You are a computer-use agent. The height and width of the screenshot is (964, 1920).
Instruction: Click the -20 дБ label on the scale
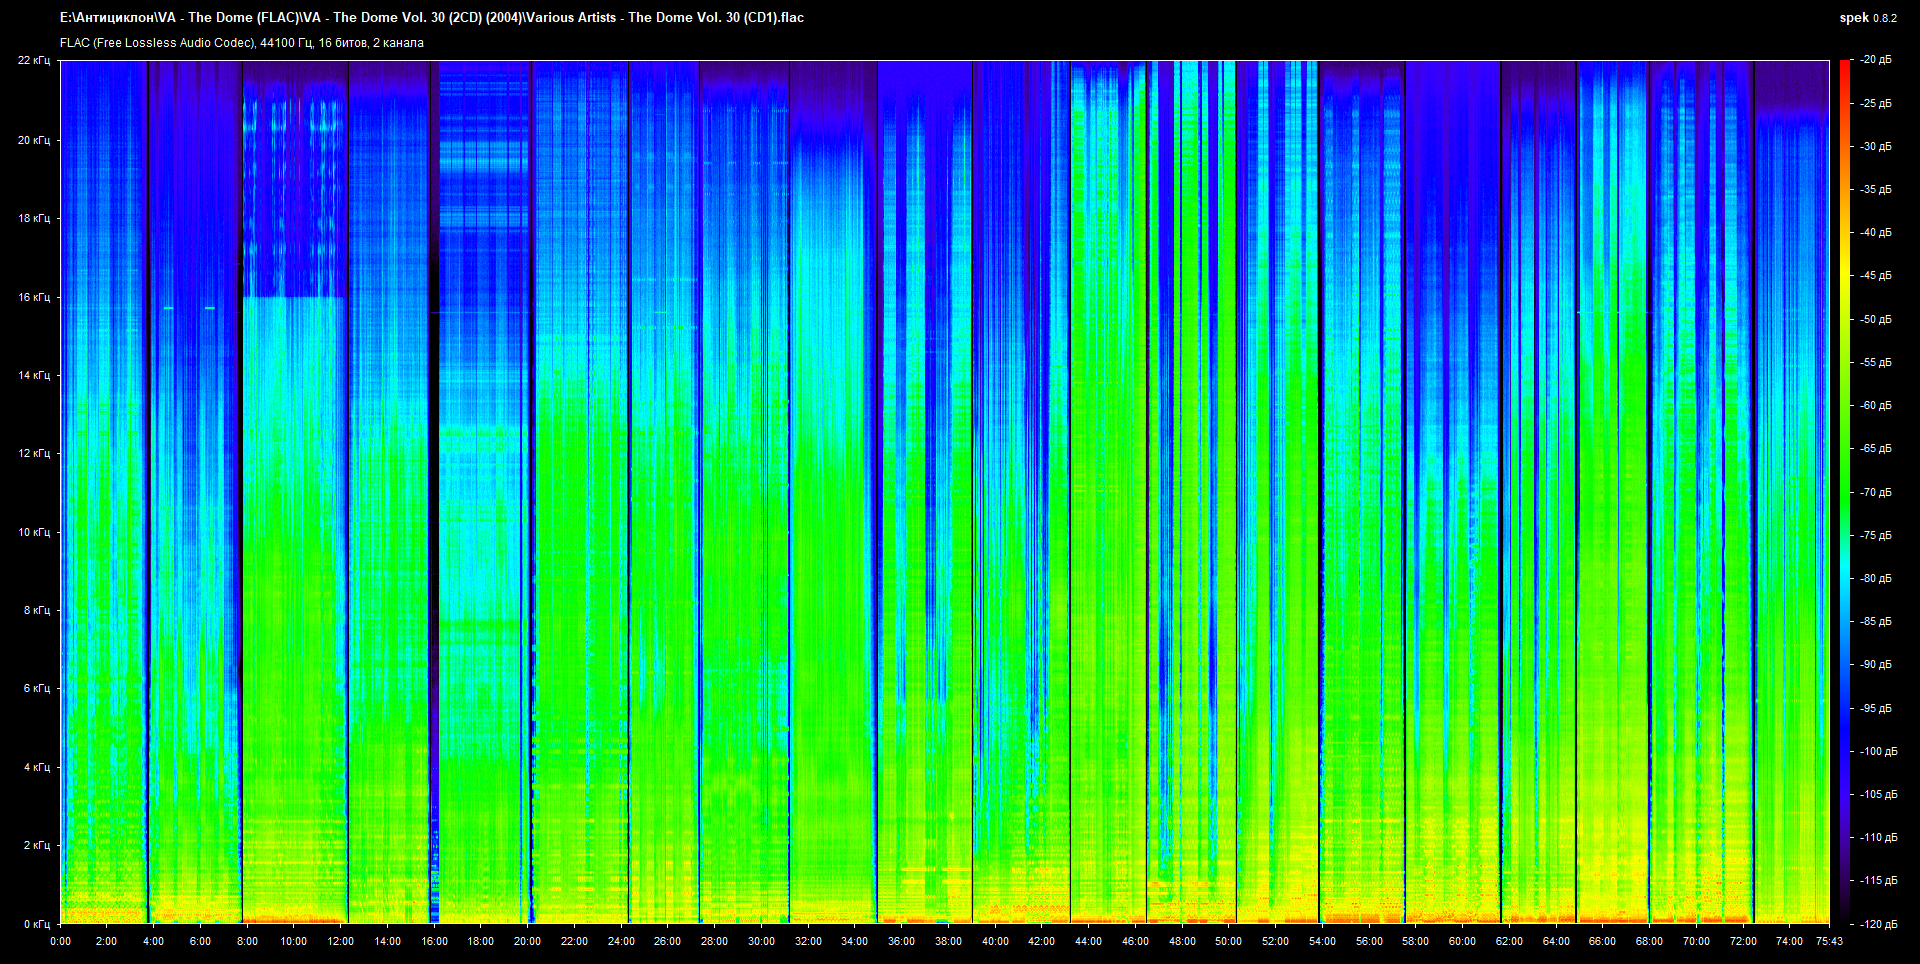[x=1875, y=60]
